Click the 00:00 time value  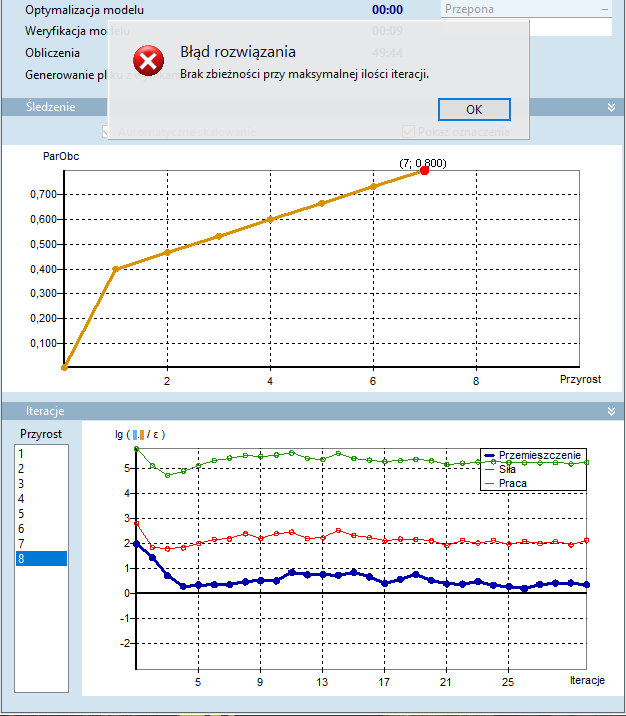(387, 10)
